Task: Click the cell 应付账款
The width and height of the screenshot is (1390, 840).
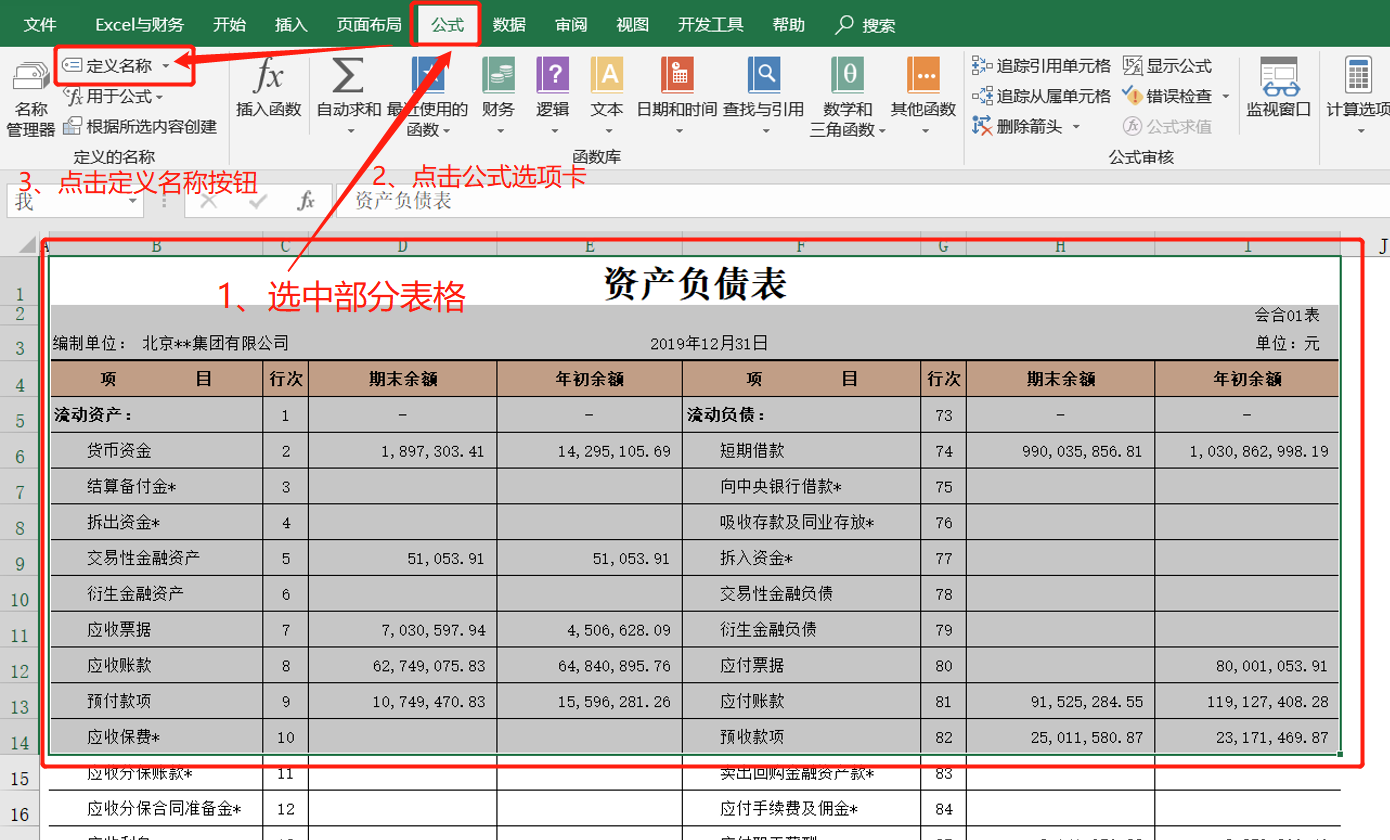Action: click(802, 701)
